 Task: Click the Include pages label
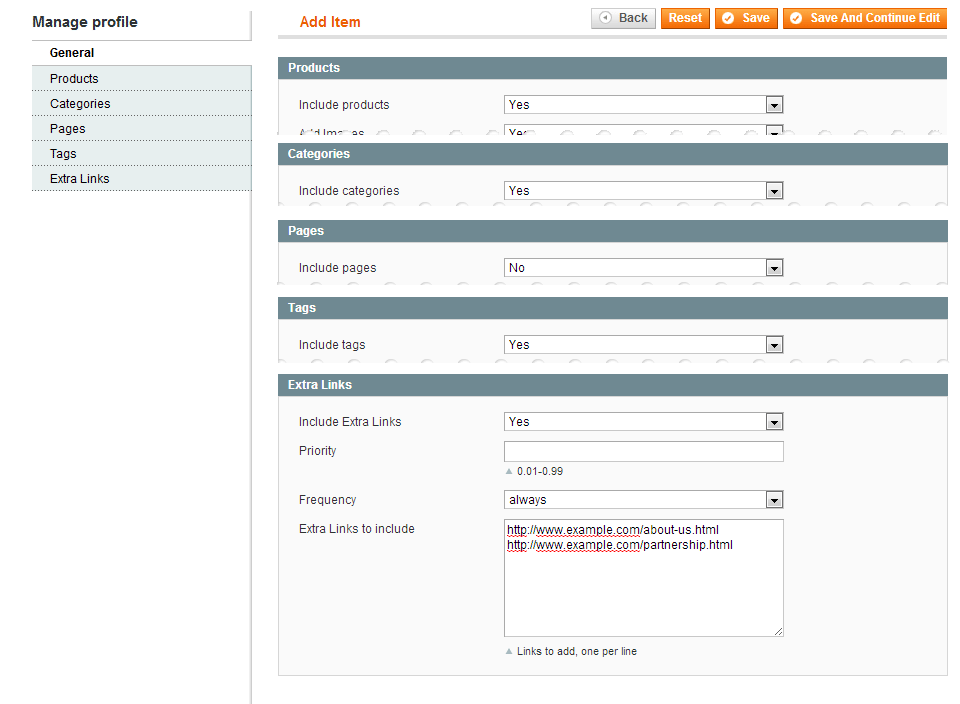337,268
